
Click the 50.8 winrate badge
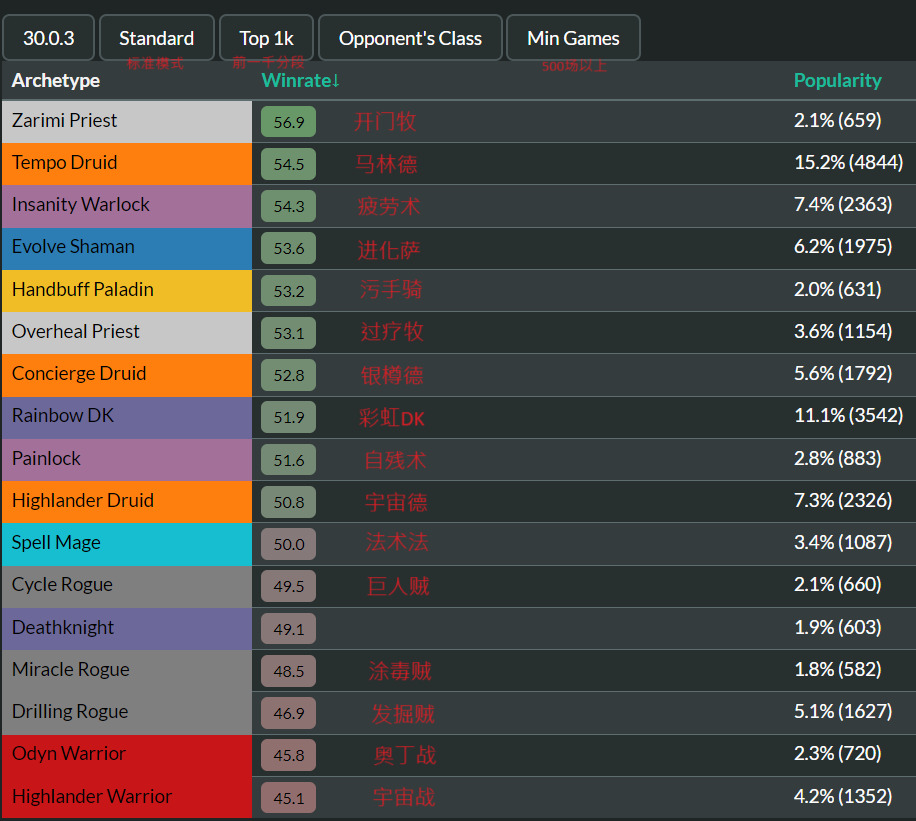pyautogui.click(x=289, y=501)
